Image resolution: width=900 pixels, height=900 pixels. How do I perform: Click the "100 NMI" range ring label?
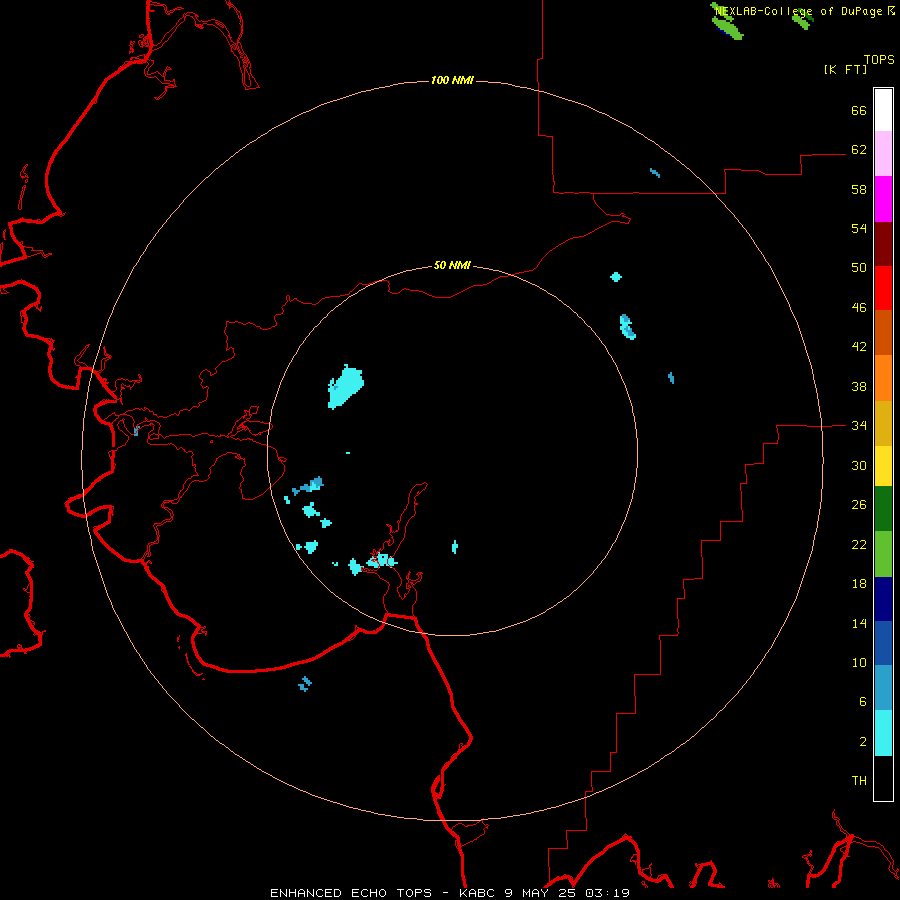(x=452, y=80)
